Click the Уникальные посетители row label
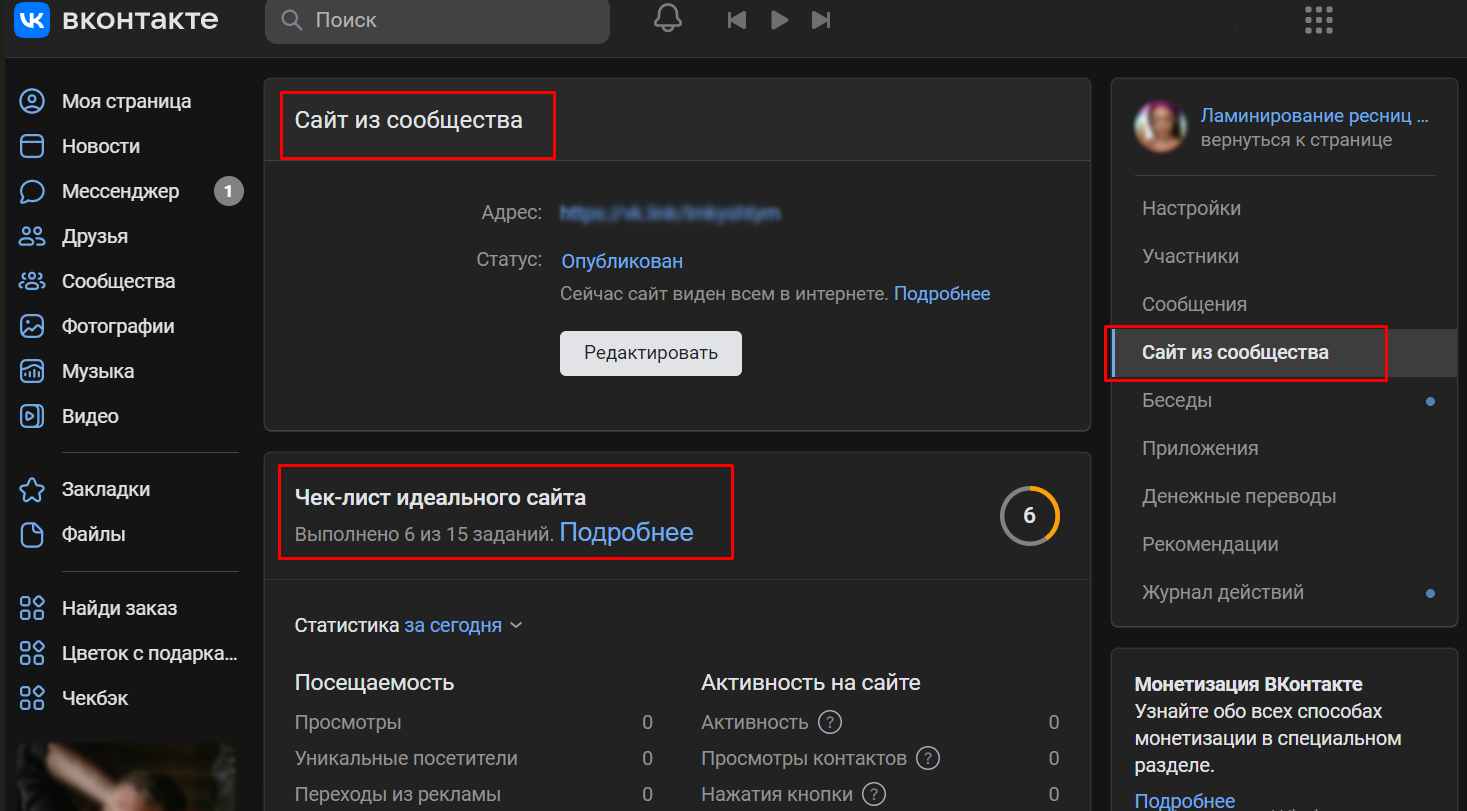 point(406,758)
